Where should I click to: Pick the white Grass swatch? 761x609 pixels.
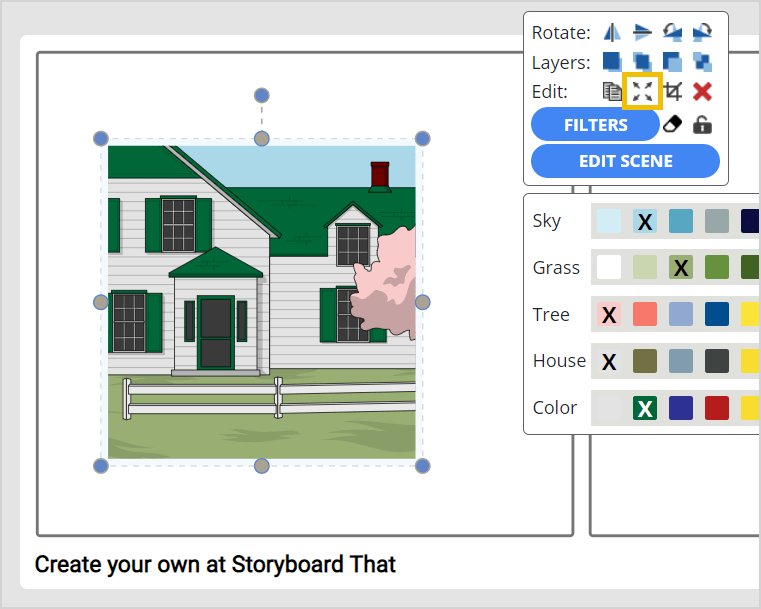click(609, 267)
